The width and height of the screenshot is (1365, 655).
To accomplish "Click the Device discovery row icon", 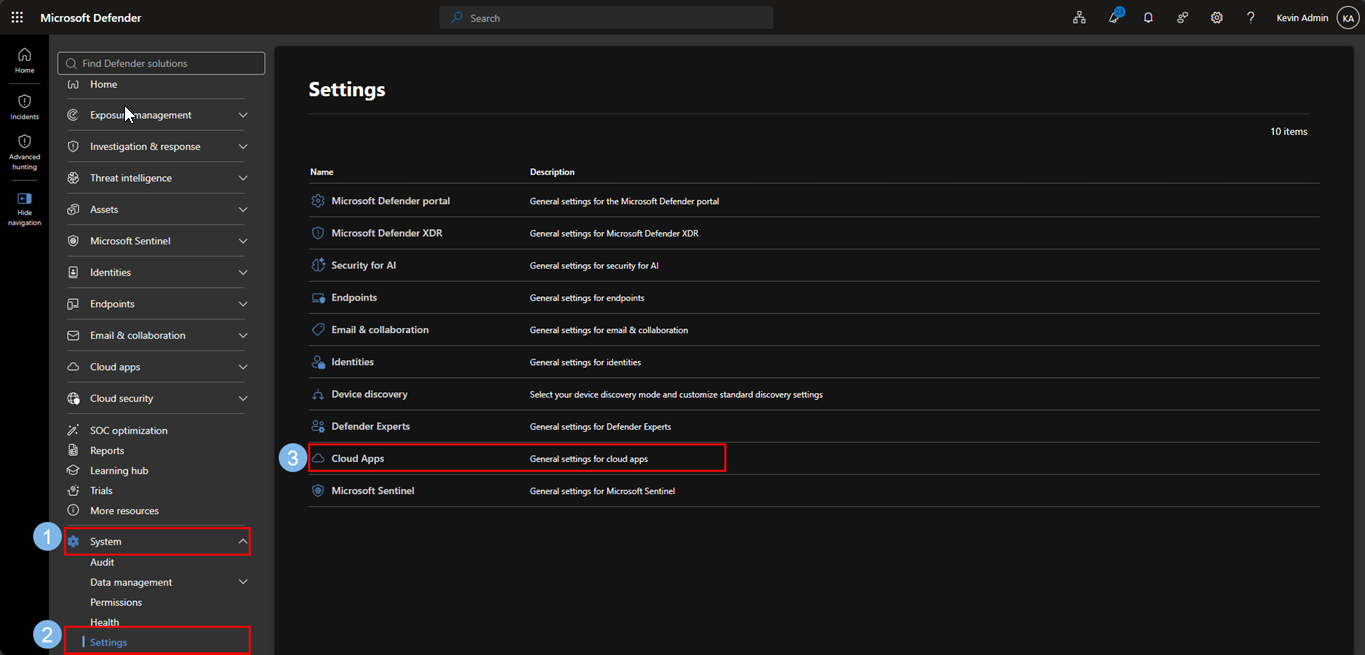I will click(318, 394).
